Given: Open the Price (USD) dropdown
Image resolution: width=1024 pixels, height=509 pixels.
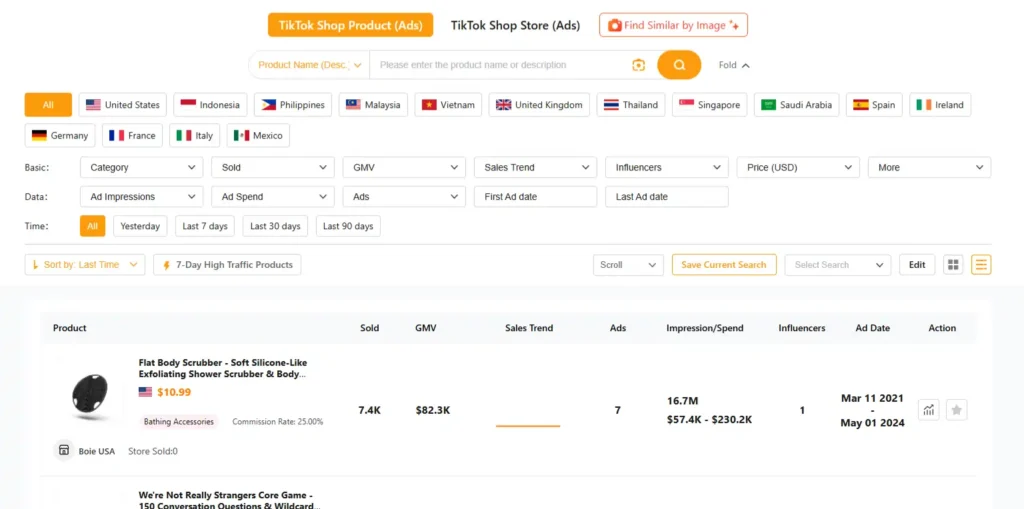Looking at the screenshot, I should (x=798, y=168).
